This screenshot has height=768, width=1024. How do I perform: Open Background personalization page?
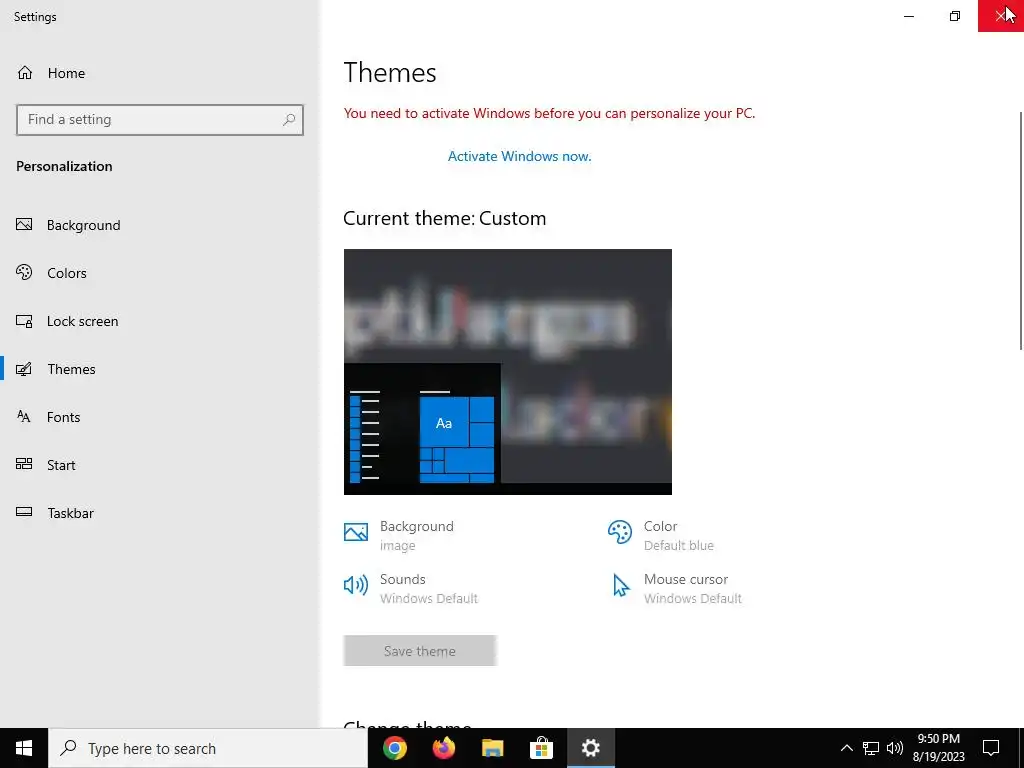coord(160,225)
